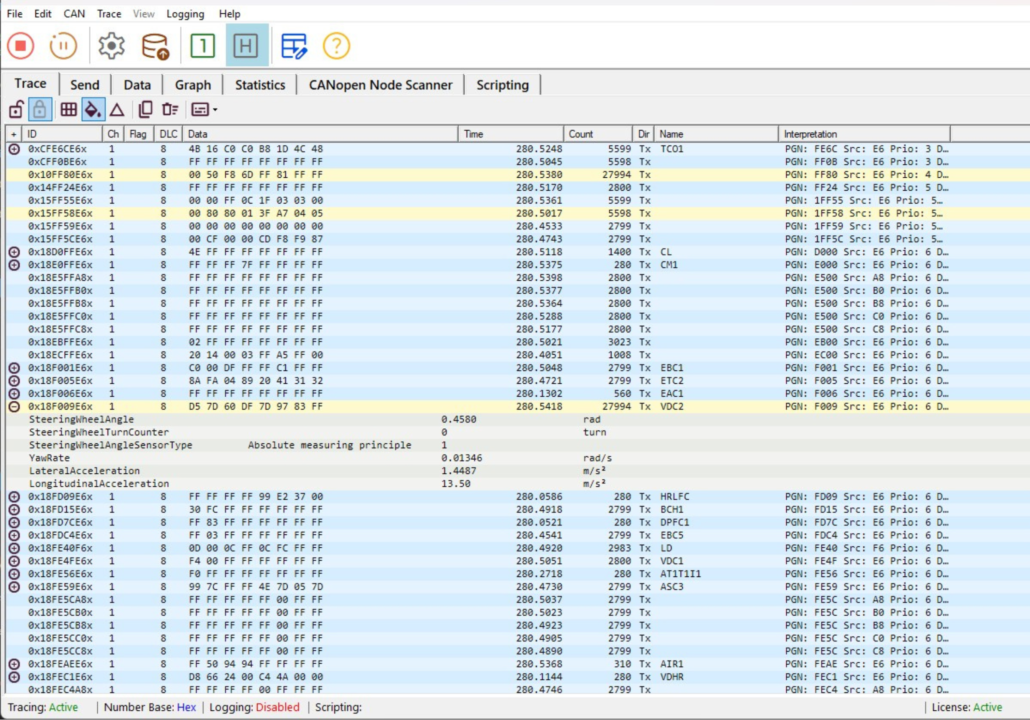This screenshot has height=720, width=1030.
Task: Toggle the hexadecimal number base button
Action: [246, 45]
